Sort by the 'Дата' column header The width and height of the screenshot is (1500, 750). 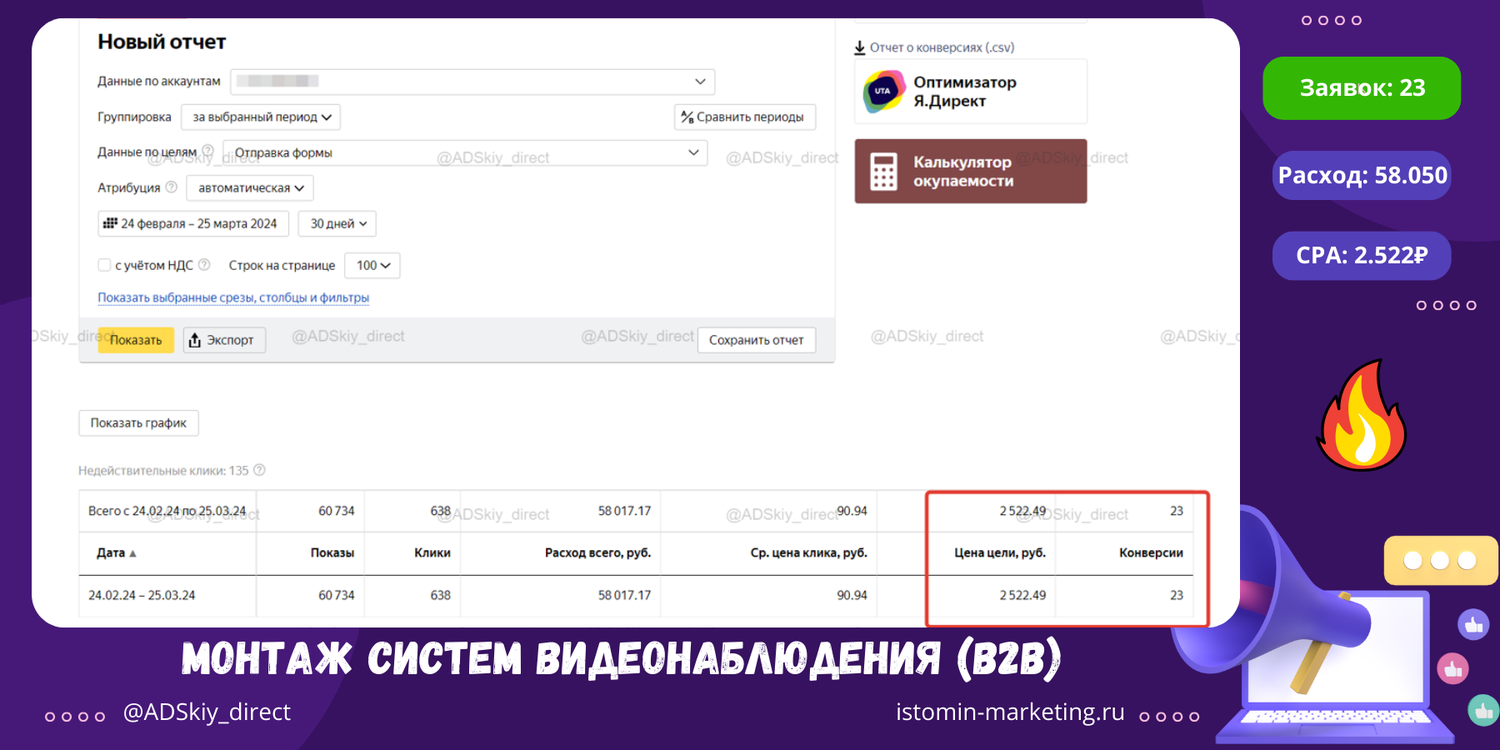tap(112, 553)
